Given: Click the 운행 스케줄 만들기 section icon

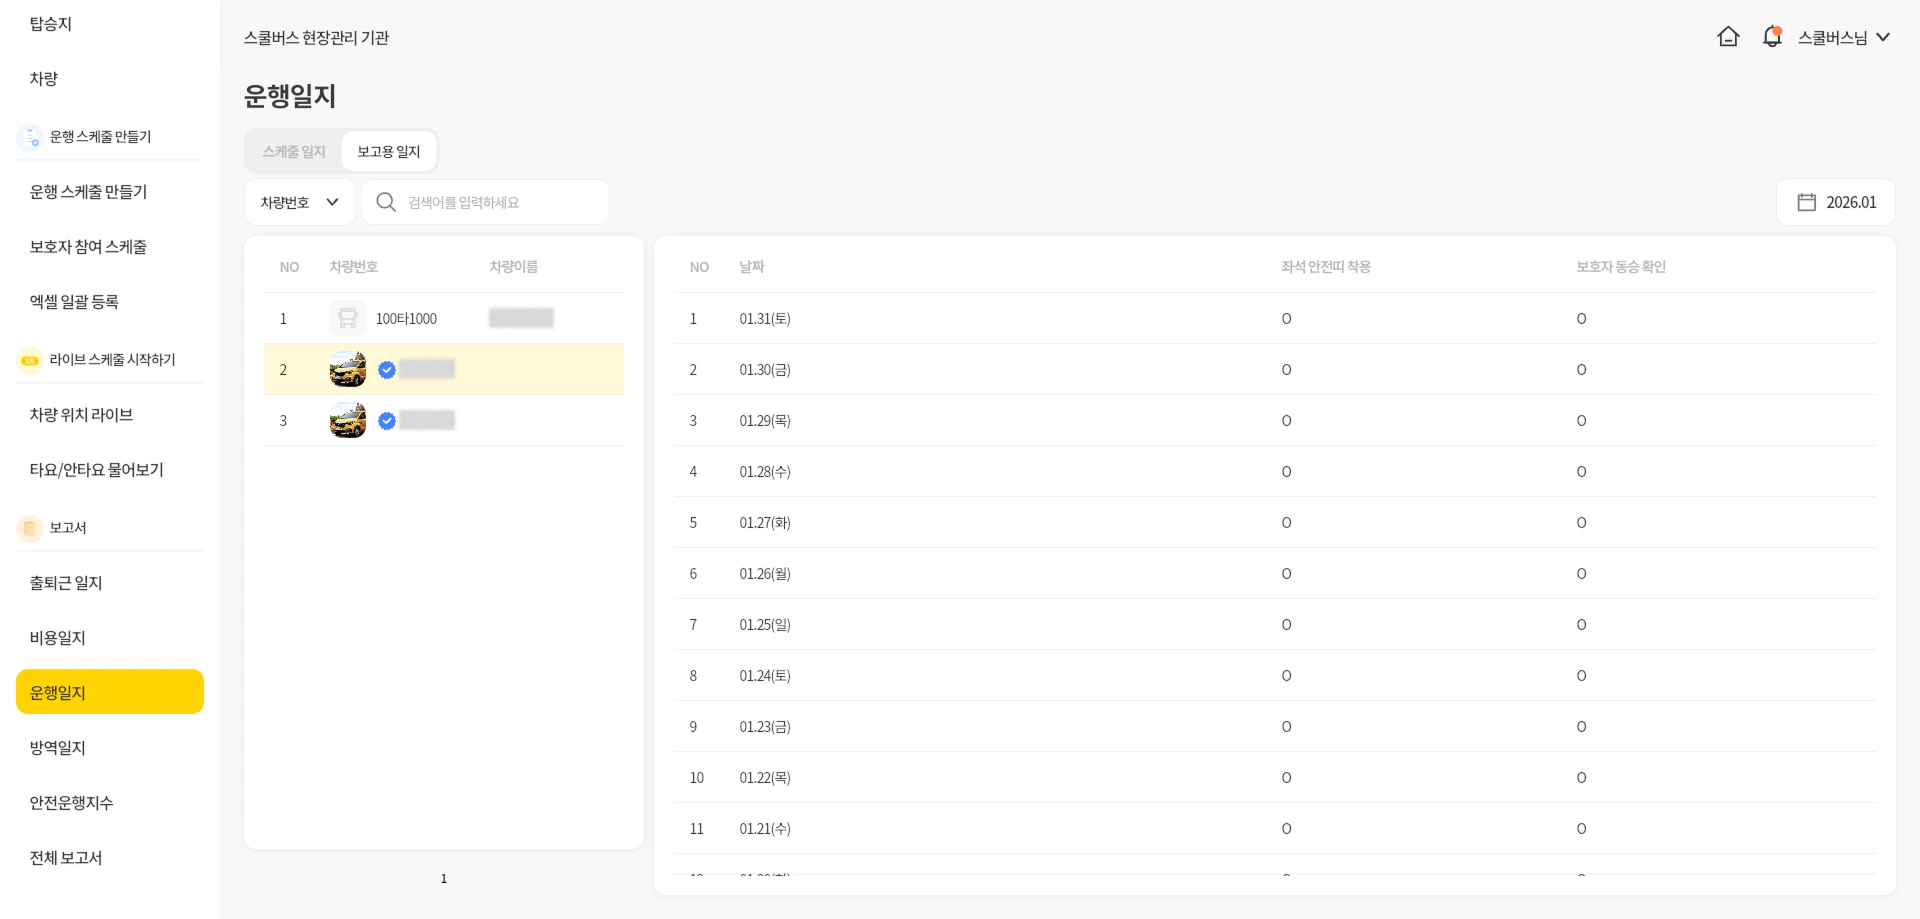Looking at the screenshot, I should point(30,137).
